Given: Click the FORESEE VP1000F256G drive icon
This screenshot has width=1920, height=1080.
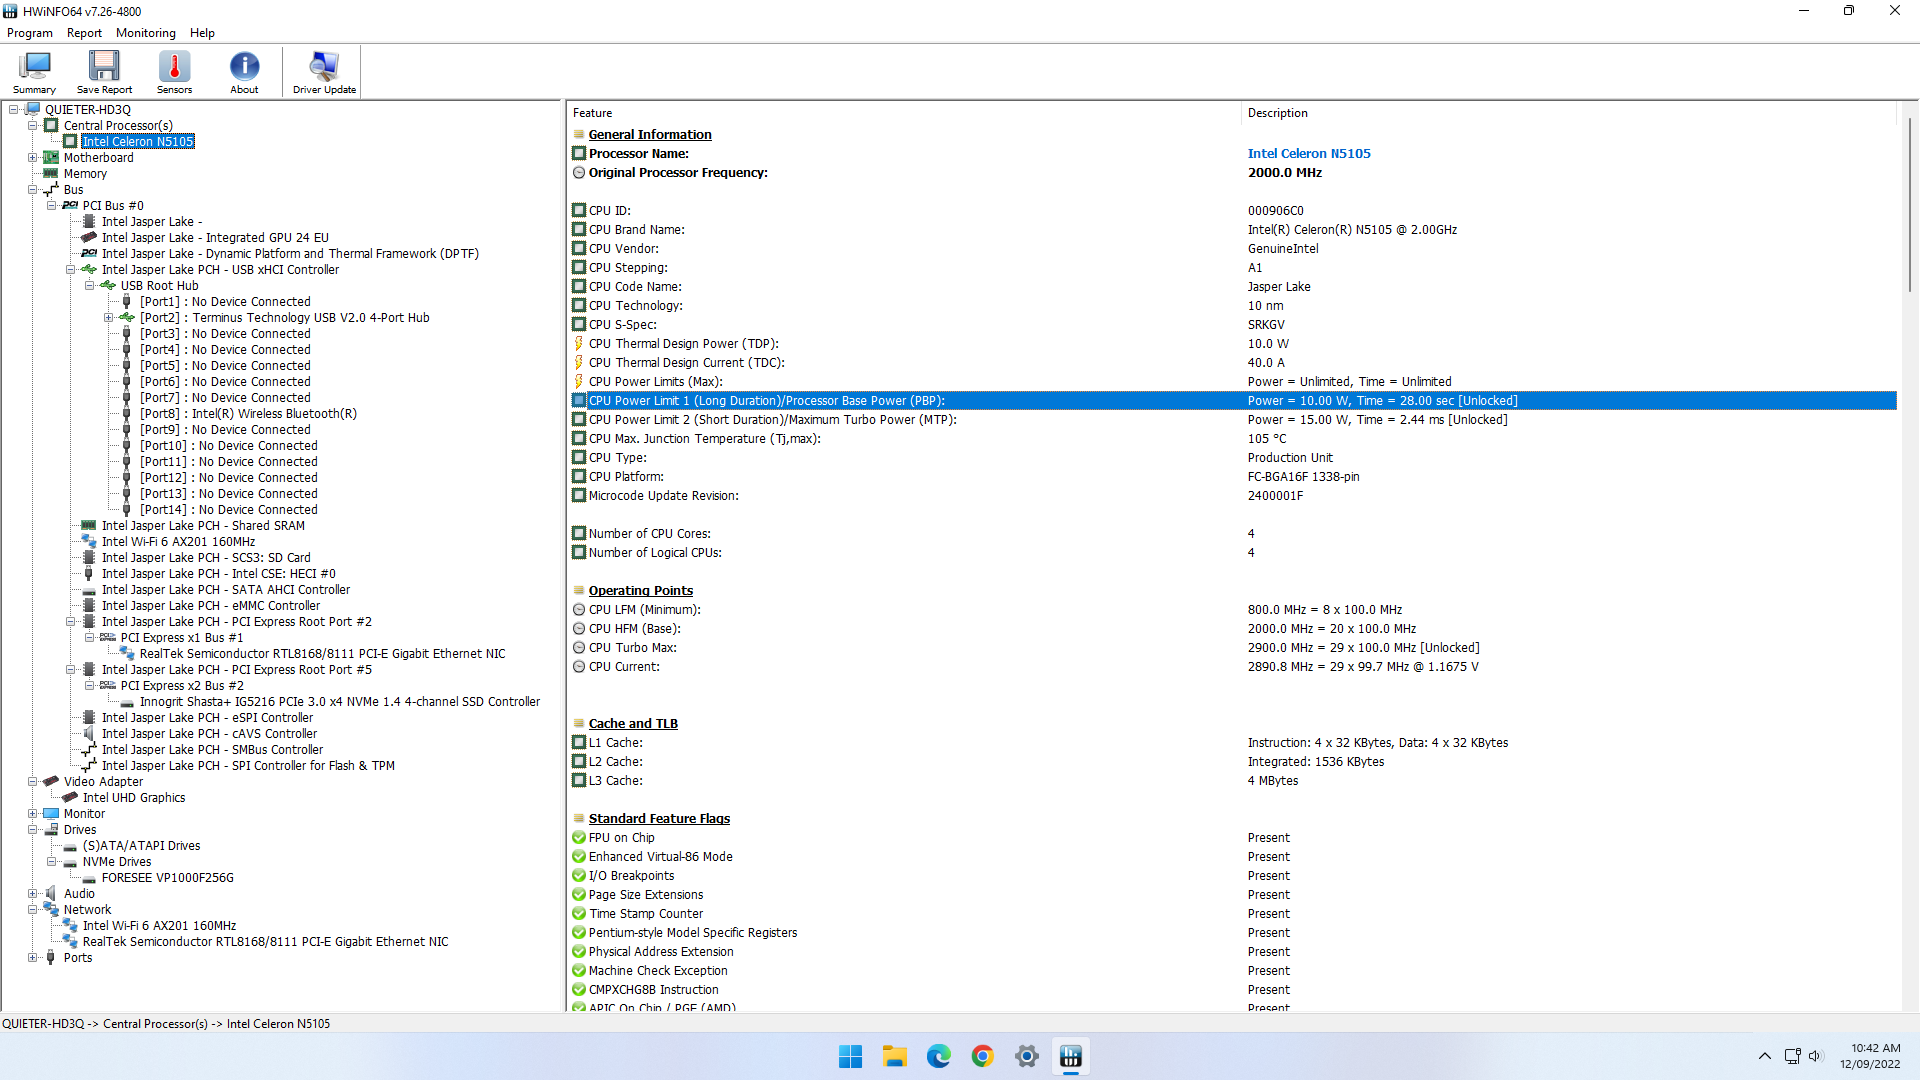Looking at the screenshot, I should coord(89,878).
